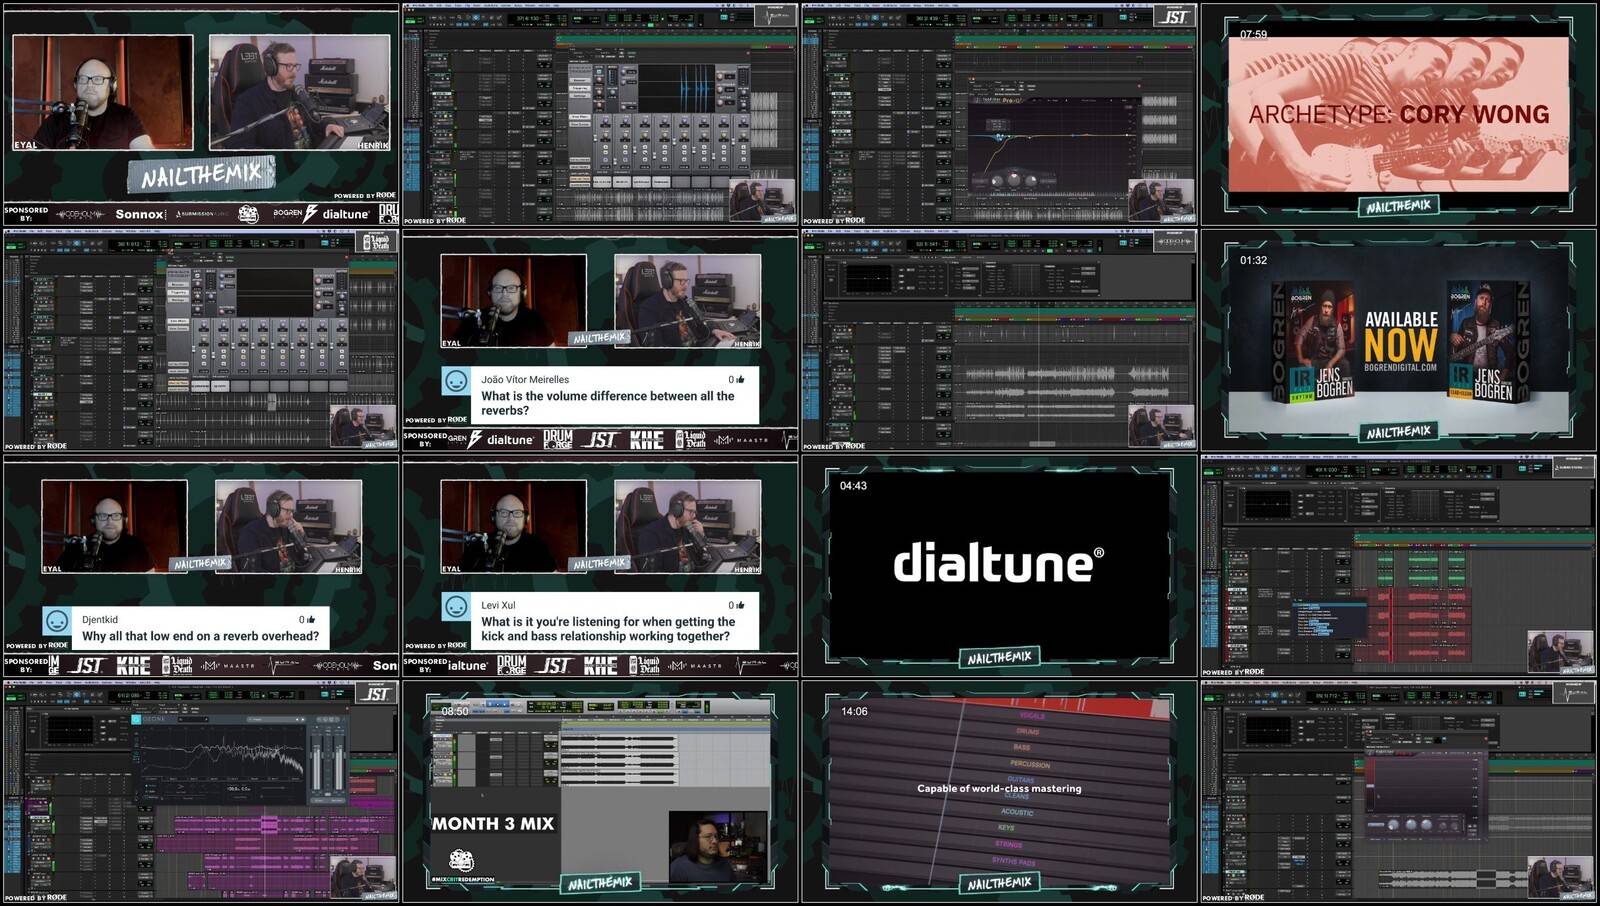Click the 08:50 timestamp on Month 3 Mix
This screenshot has height=906, width=1600.
pos(455,712)
